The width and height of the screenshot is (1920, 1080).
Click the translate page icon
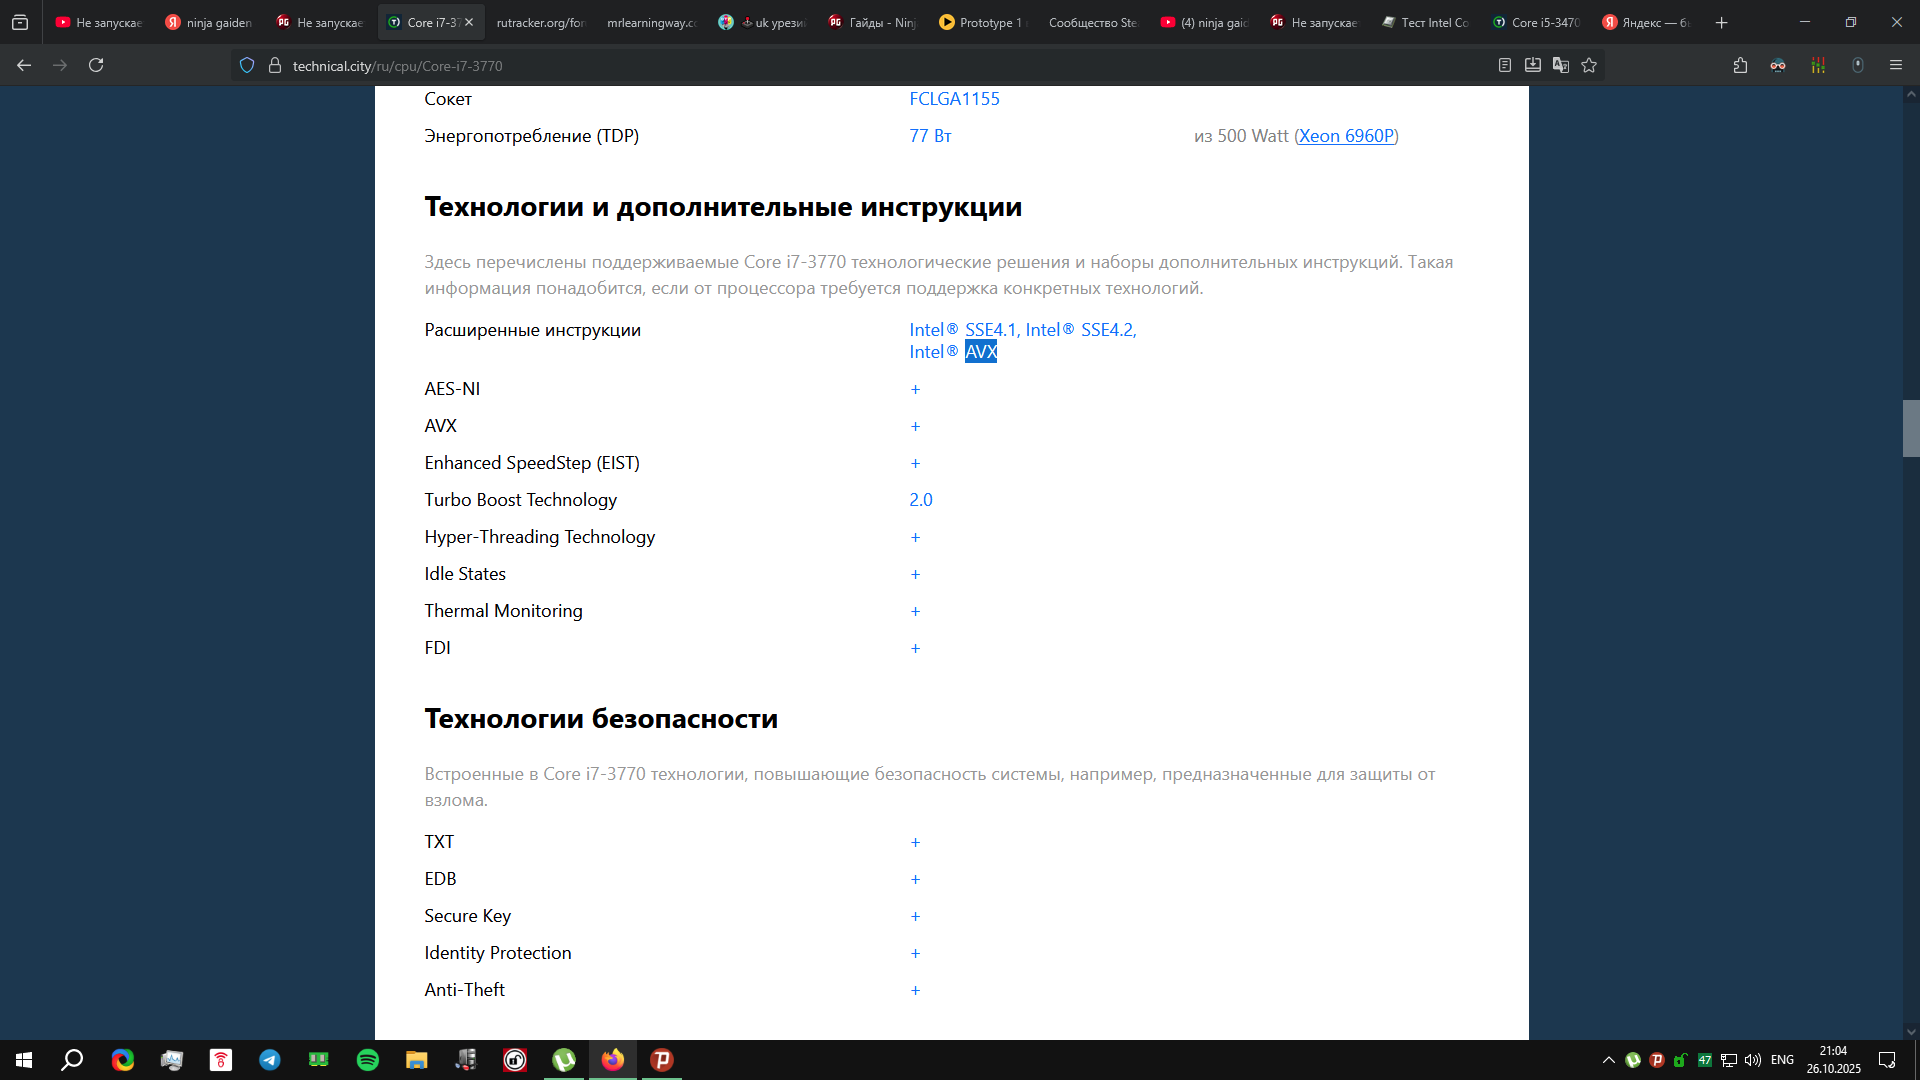tap(1560, 65)
